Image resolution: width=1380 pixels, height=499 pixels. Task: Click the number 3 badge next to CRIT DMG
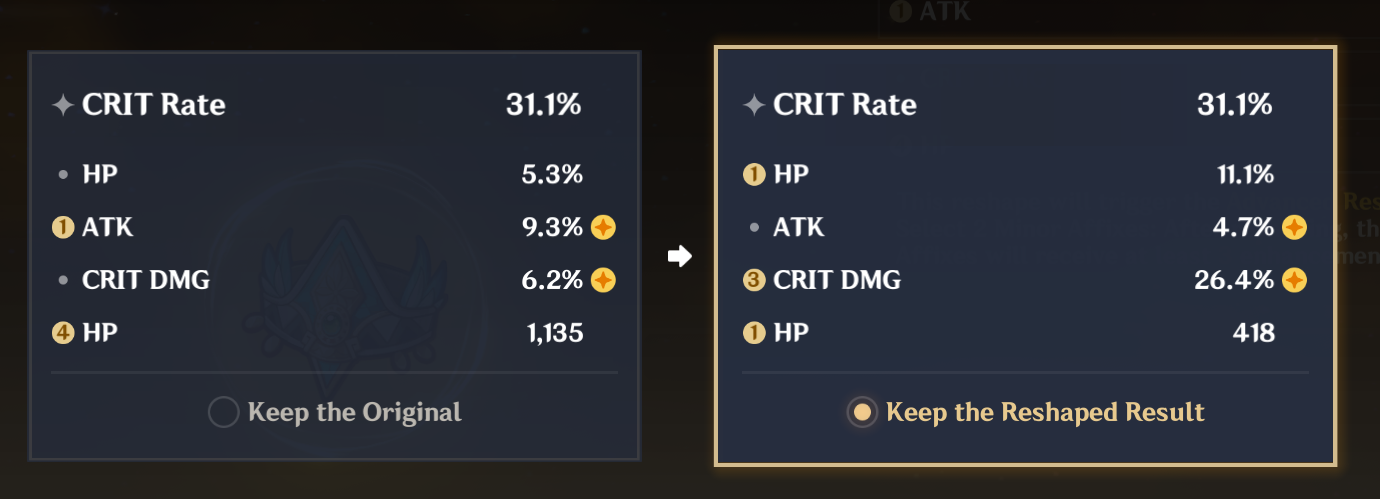tap(754, 280)
